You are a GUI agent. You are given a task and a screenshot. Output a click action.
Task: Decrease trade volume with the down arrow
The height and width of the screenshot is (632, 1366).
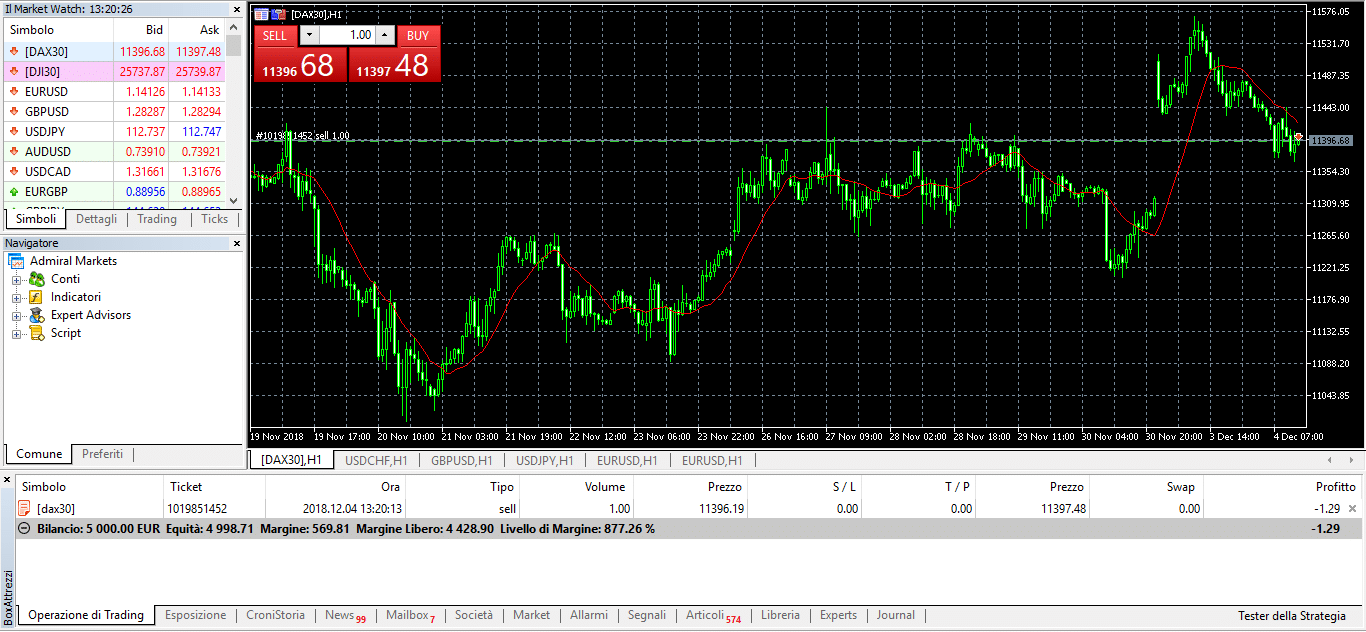[309, 35]
